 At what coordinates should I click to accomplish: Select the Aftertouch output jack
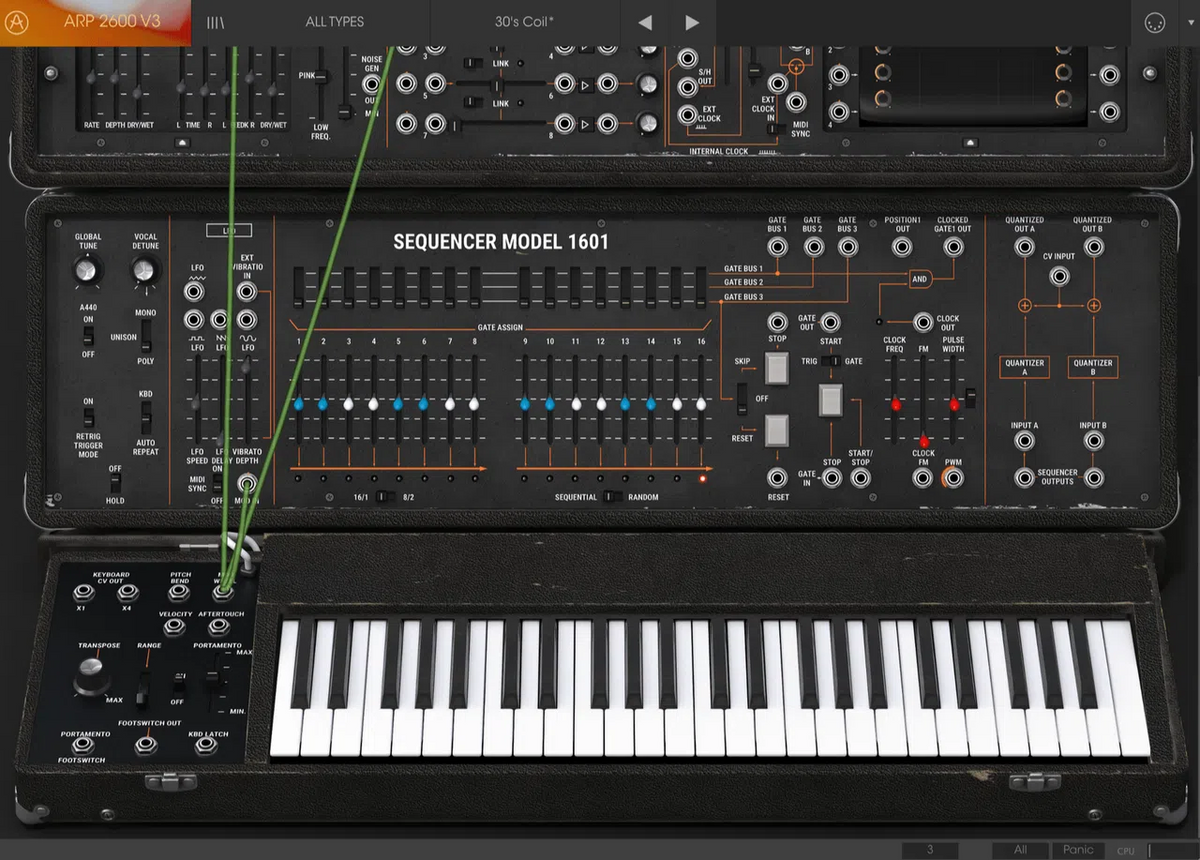218,625
